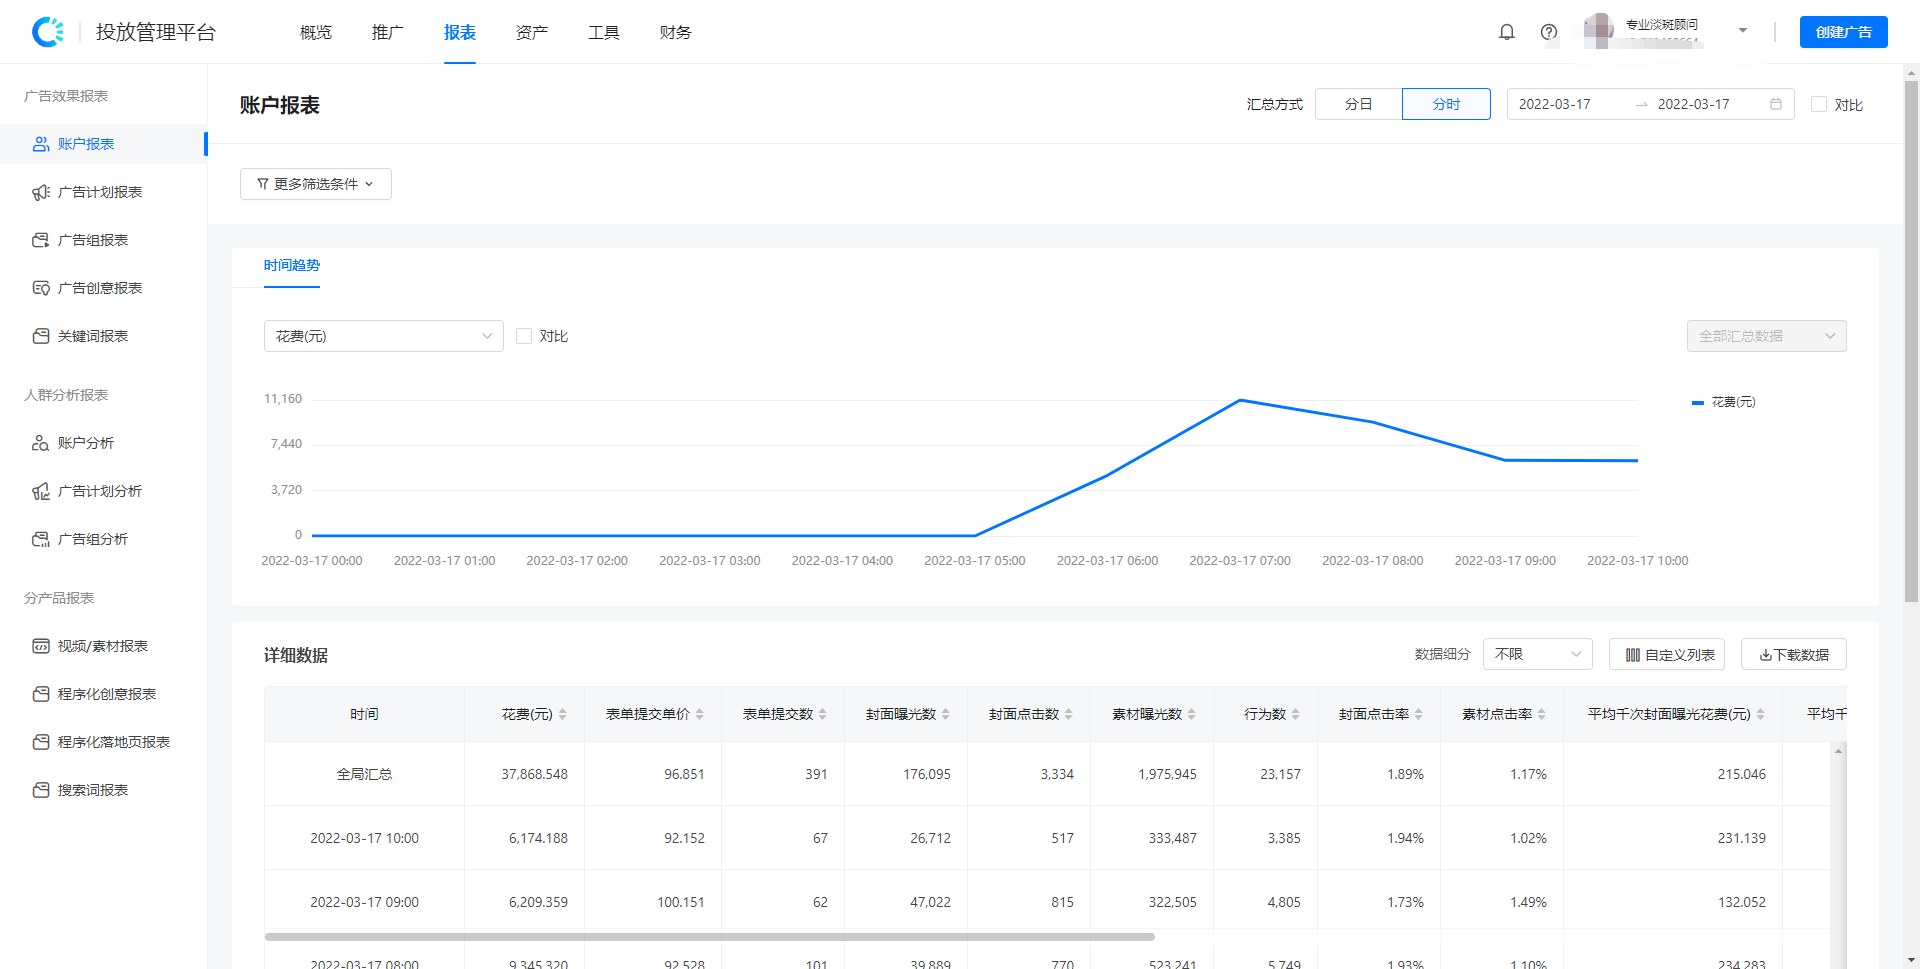Image resolution: width=1920 pixels, height=969 pixels.
Task: Check the 对比 box next to 花费 selector
Action: (x=524, y=336)
